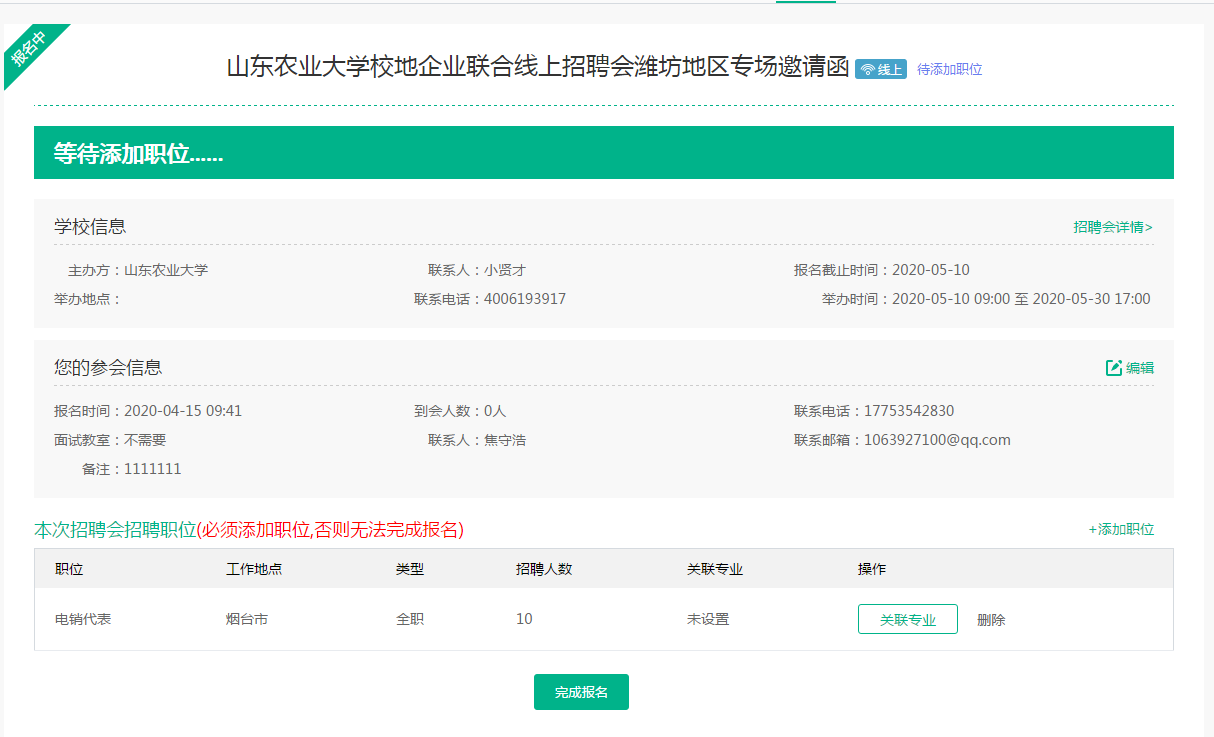Click the 您的参会信息 section heading
Viewport: 1214px width, 737px height.
[108, 367]
